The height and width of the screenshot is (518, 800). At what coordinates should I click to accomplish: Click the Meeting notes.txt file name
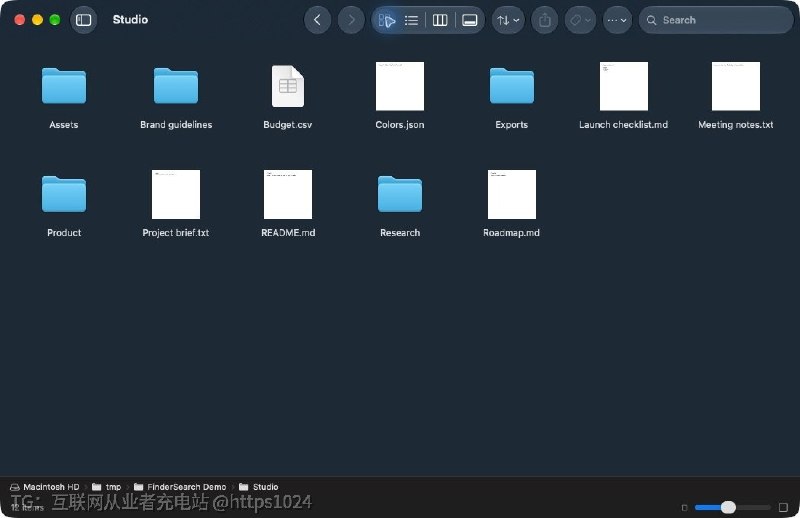point(736,125)
